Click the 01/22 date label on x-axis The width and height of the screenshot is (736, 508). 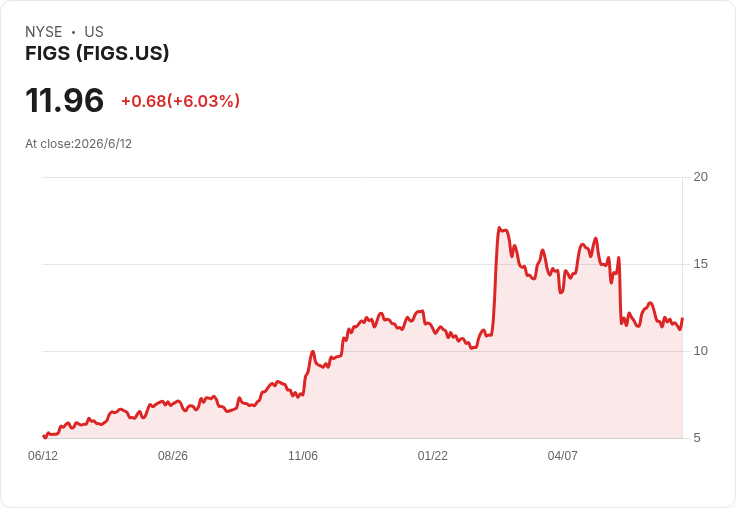click(x=432, y=455)
